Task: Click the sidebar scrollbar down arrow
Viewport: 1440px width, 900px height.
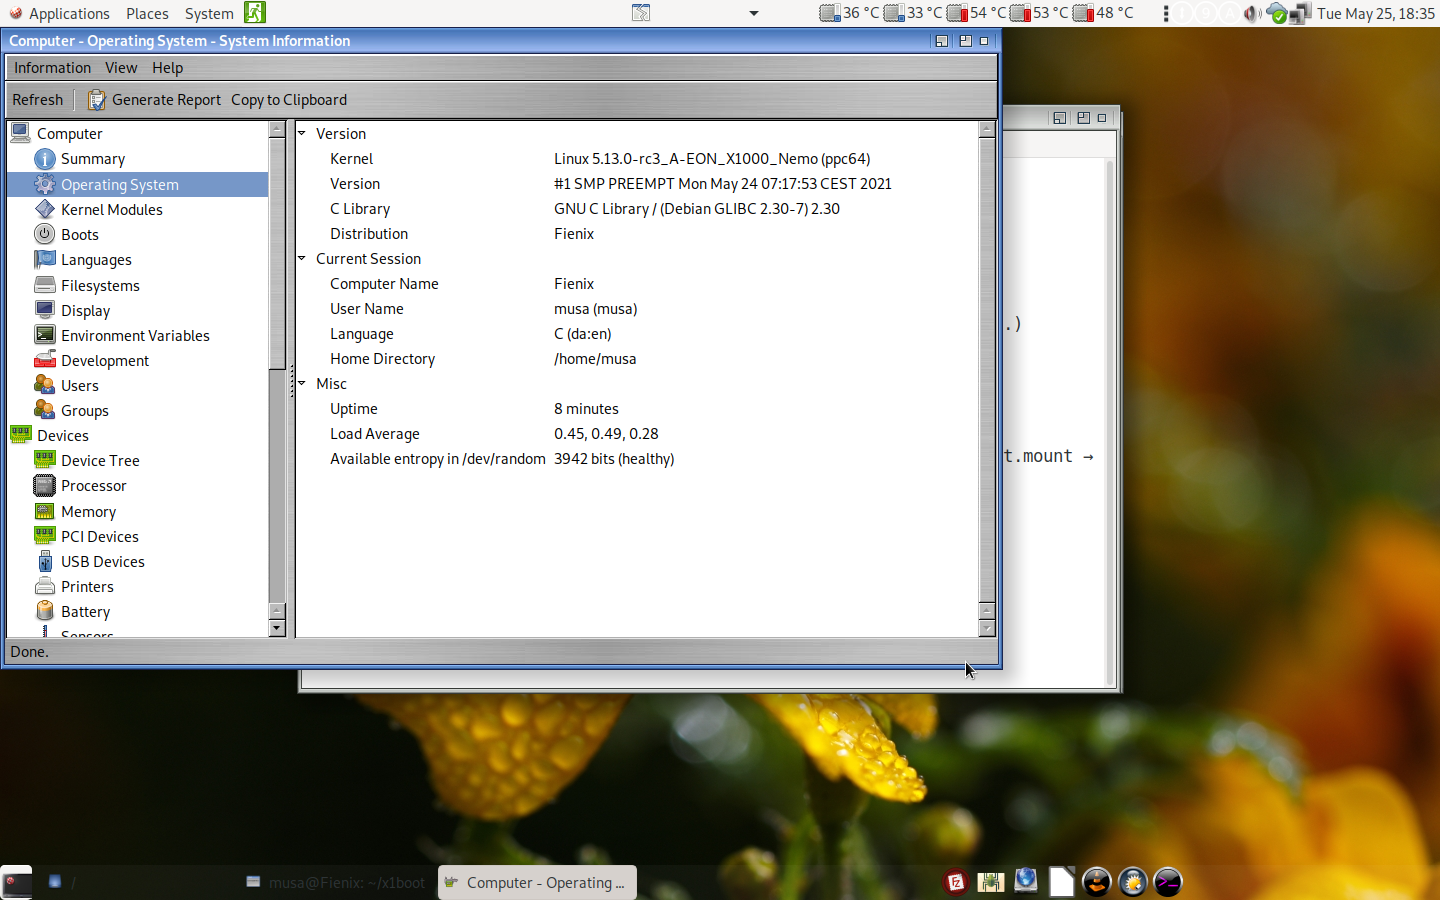Action: [x=277, y=628]
